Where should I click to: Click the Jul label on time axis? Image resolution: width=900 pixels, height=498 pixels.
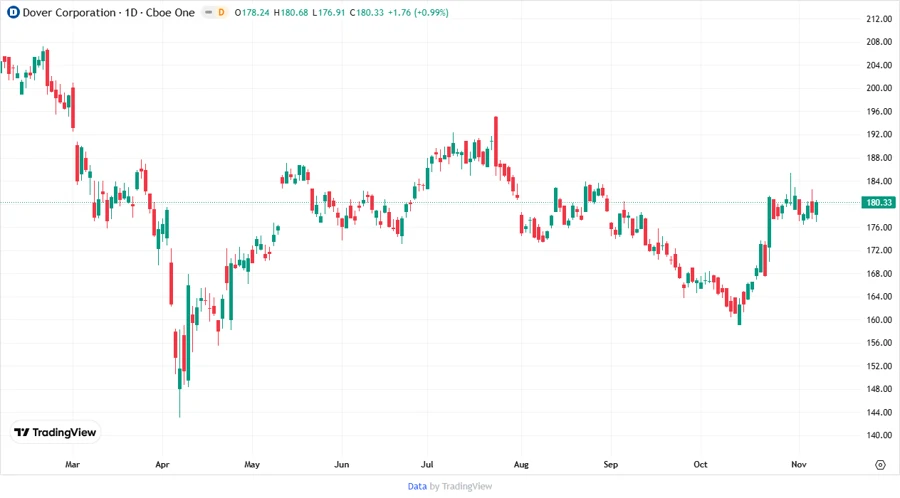tap(426, 464)
